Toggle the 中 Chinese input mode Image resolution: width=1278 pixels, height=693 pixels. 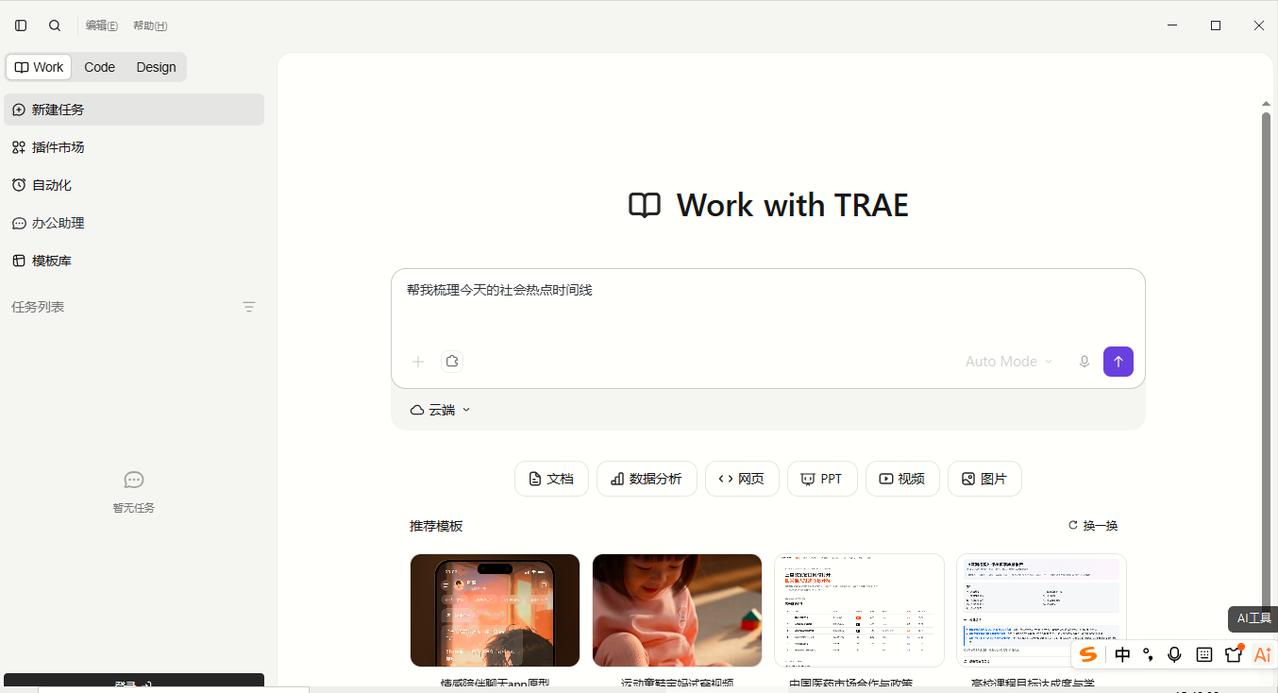(1123, 655)
